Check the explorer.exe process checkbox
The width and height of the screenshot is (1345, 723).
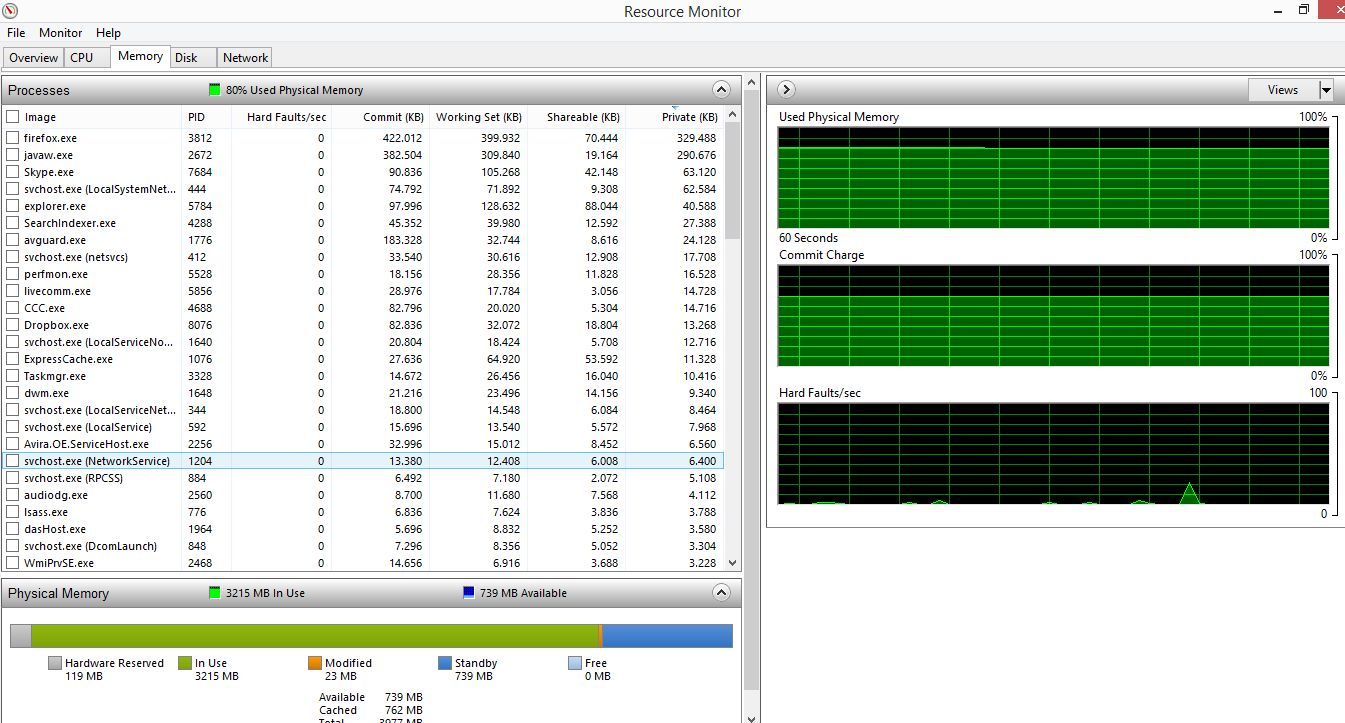point(12,206)
